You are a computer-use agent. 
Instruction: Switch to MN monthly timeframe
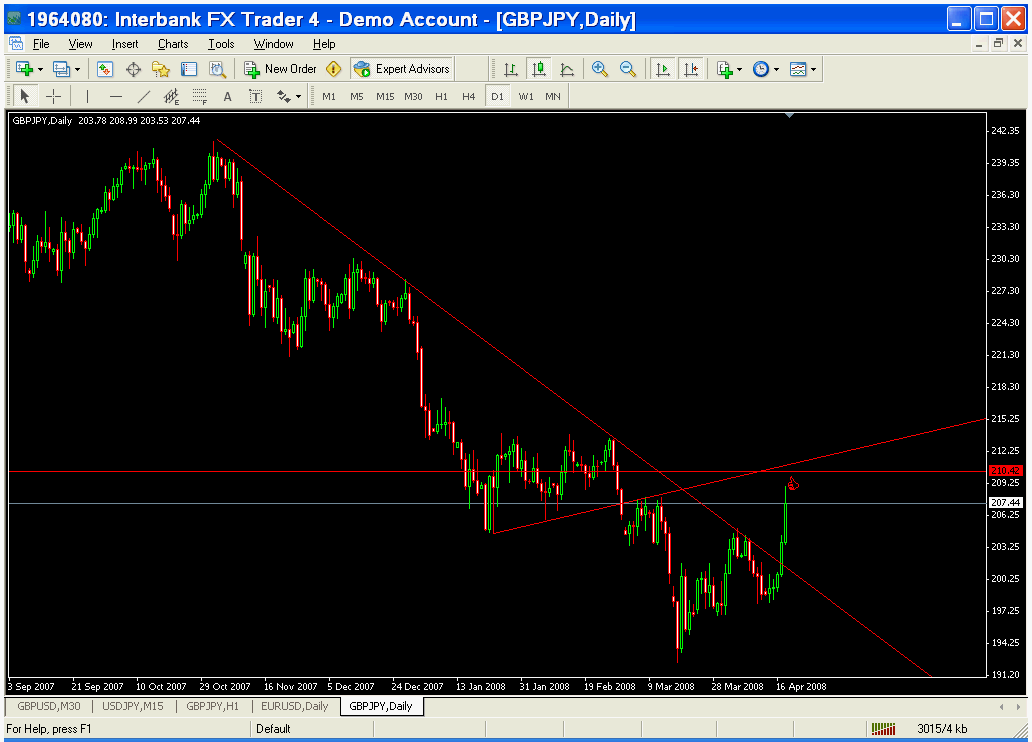pos(553,97)
